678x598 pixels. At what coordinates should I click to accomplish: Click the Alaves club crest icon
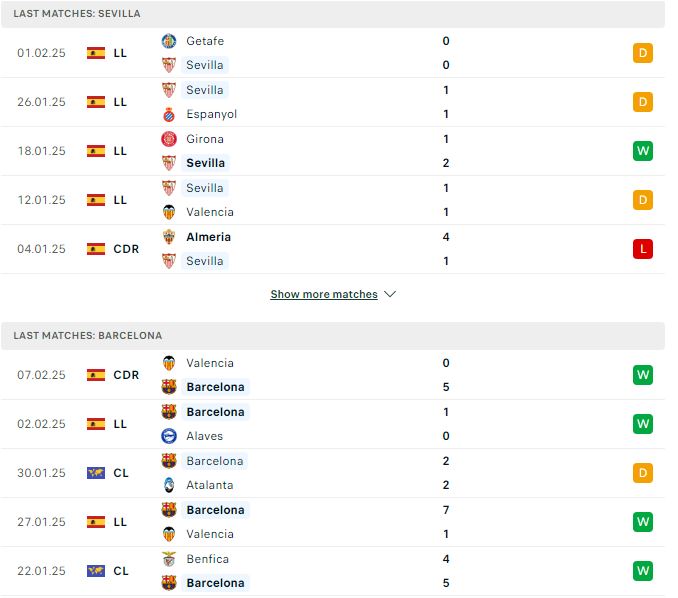[169, 436]
